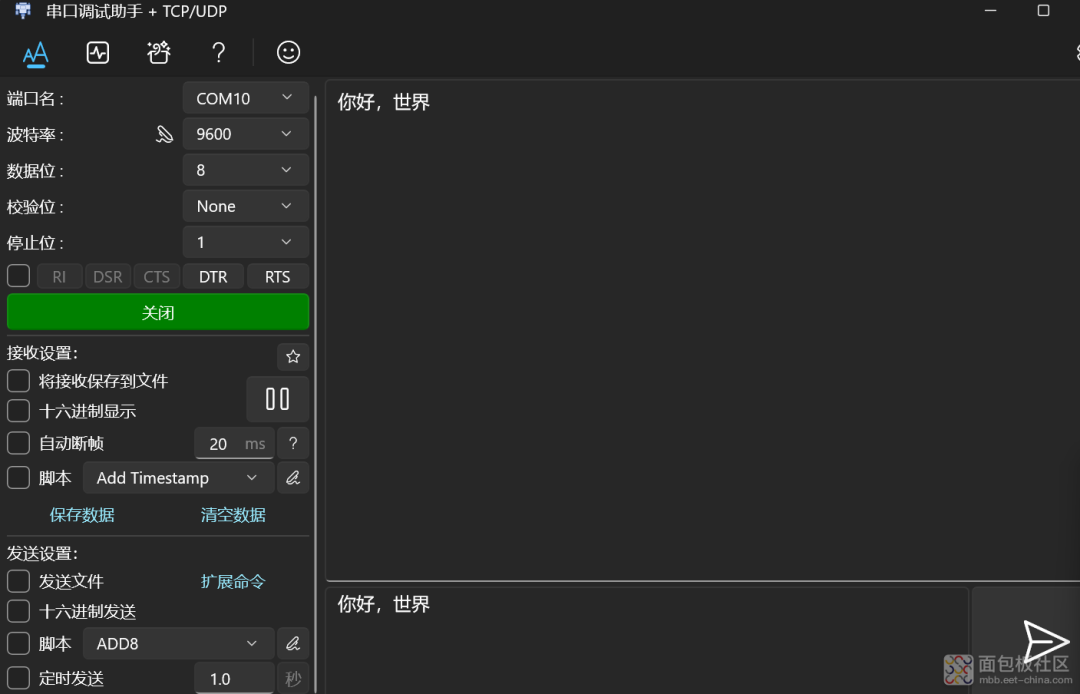
Task: Open the 端口名 COM10 dropdown
Action: [246, 98]
